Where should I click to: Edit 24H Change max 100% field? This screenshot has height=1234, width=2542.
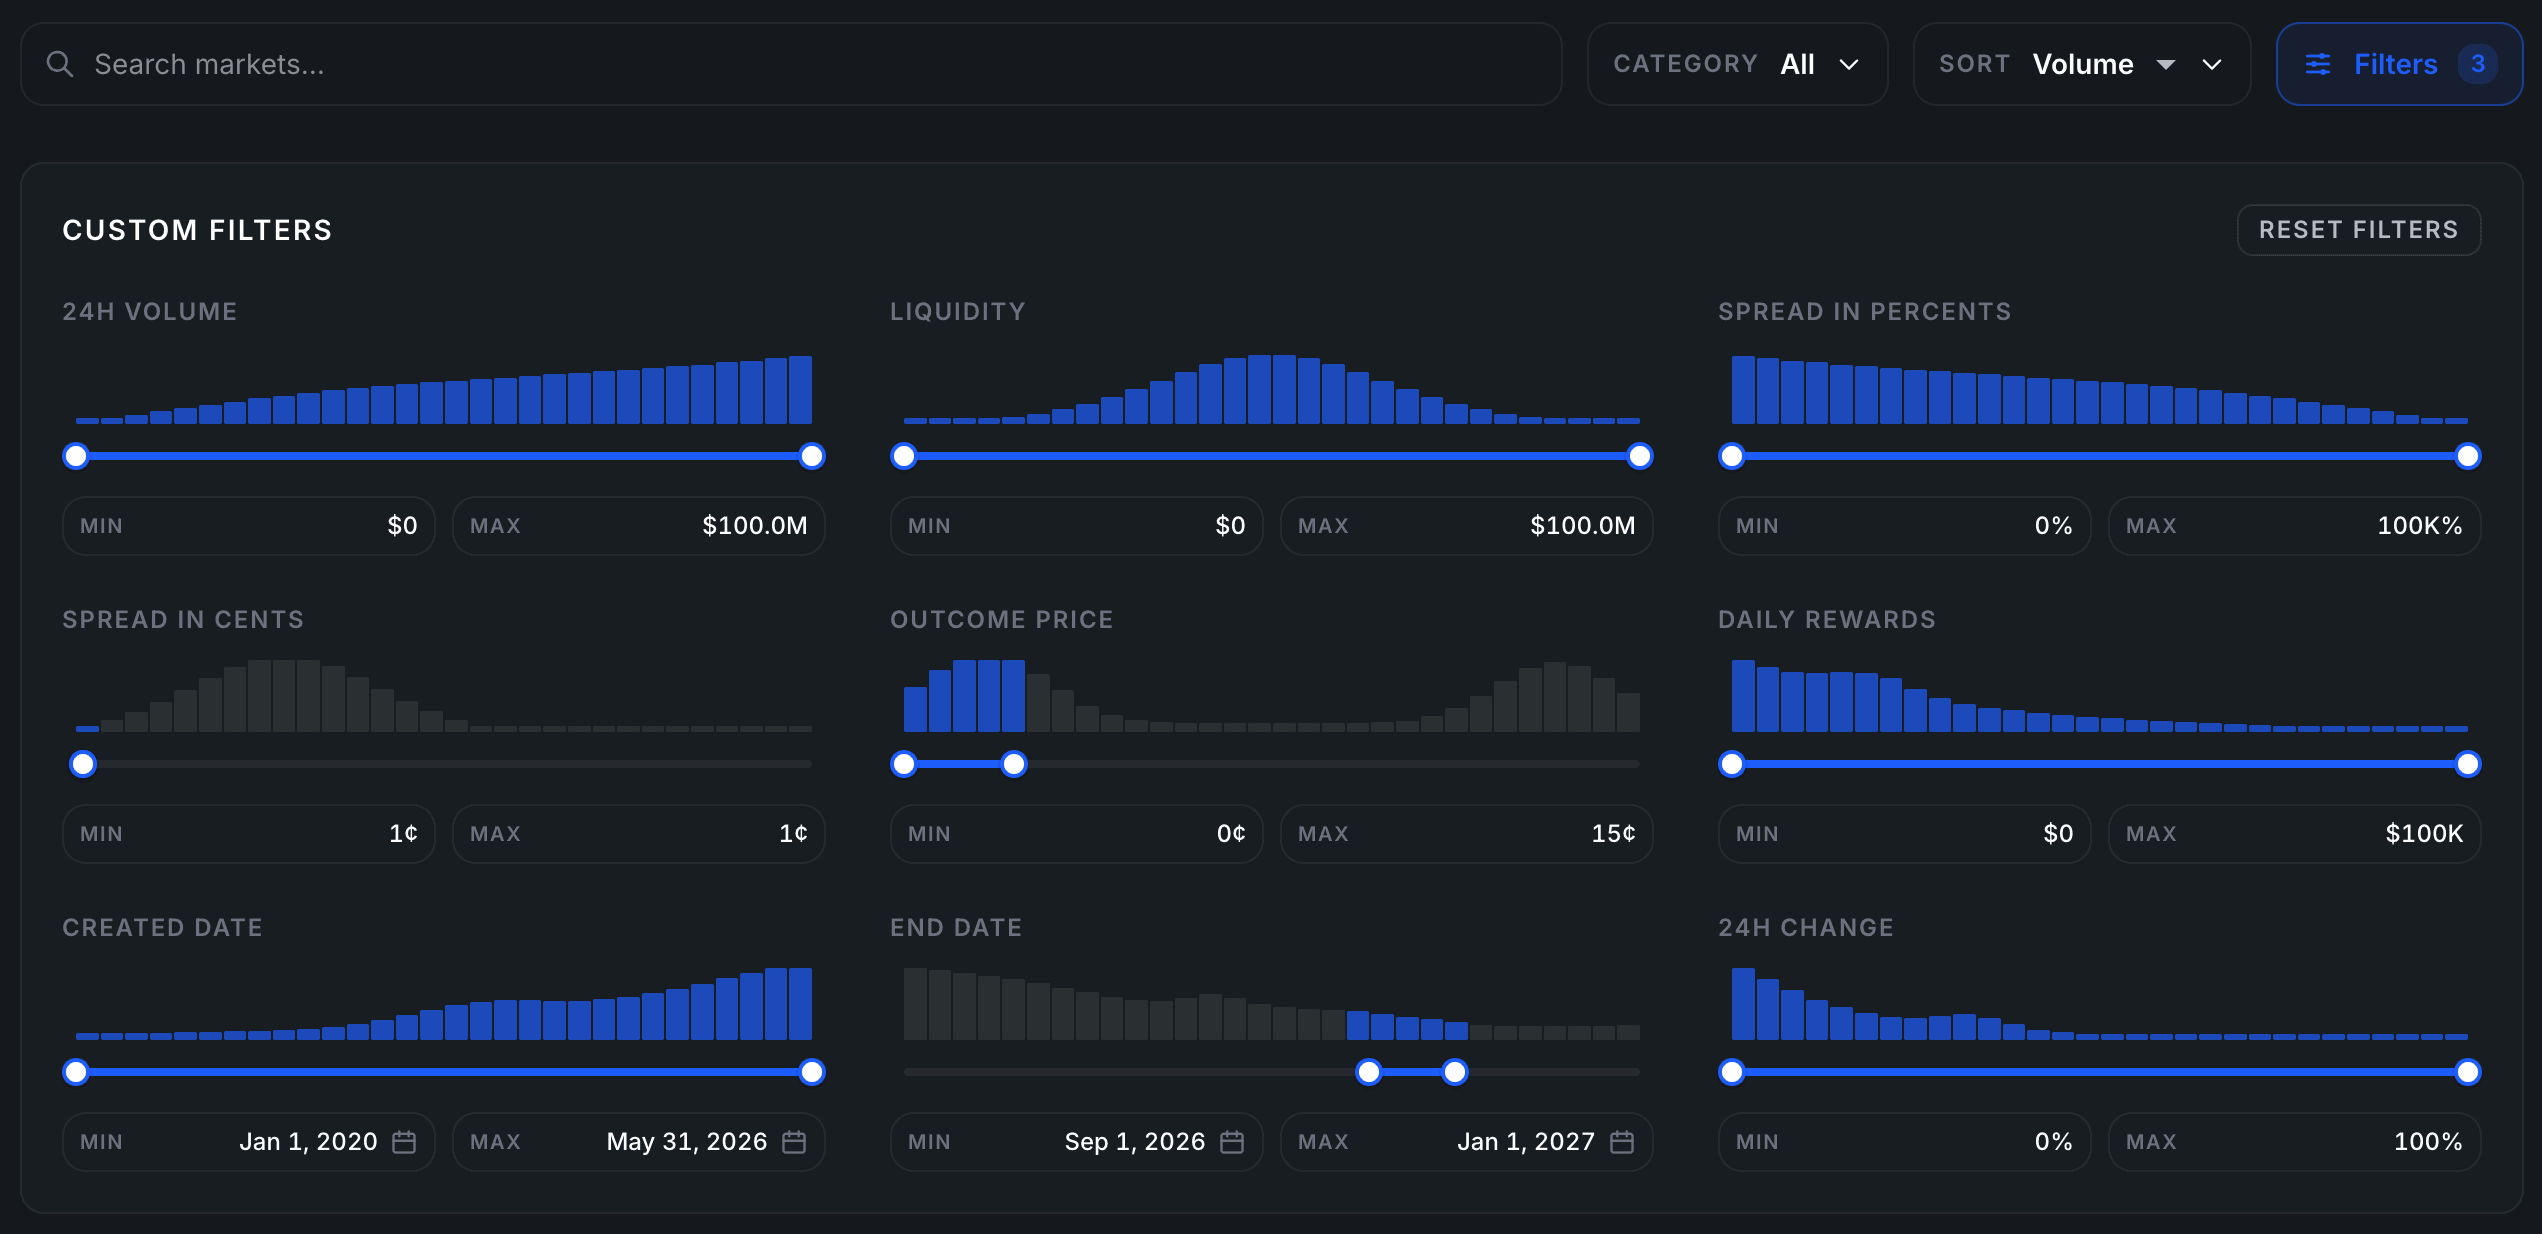(x=2295, y=1142)
